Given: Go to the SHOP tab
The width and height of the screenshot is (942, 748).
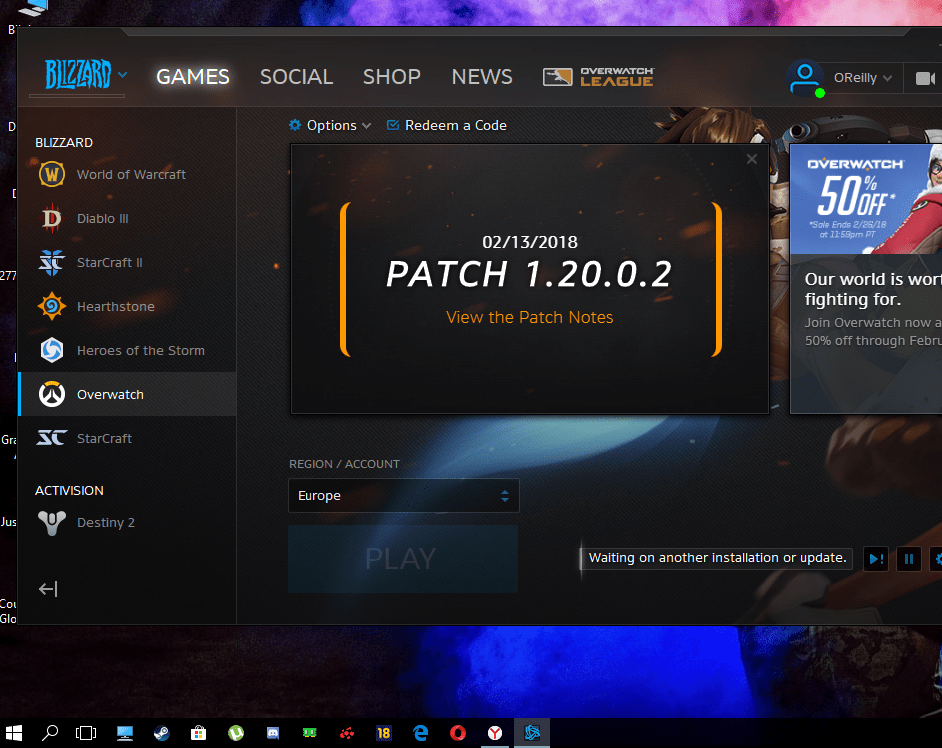Looking at the screenshot, I should coord(392,77).
